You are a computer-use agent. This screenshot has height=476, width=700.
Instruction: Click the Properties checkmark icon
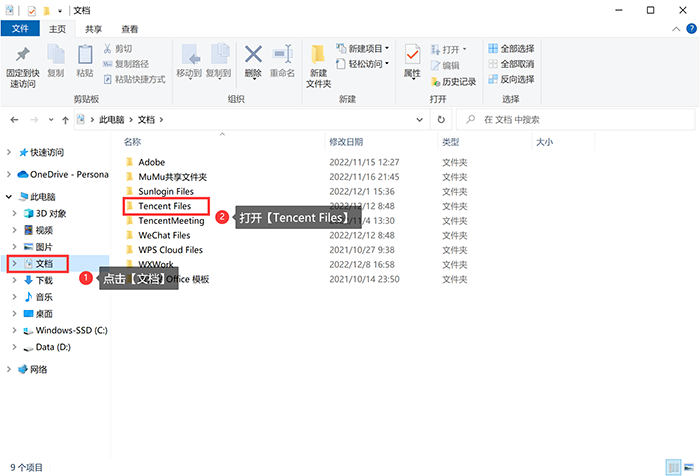click(412, 55)
